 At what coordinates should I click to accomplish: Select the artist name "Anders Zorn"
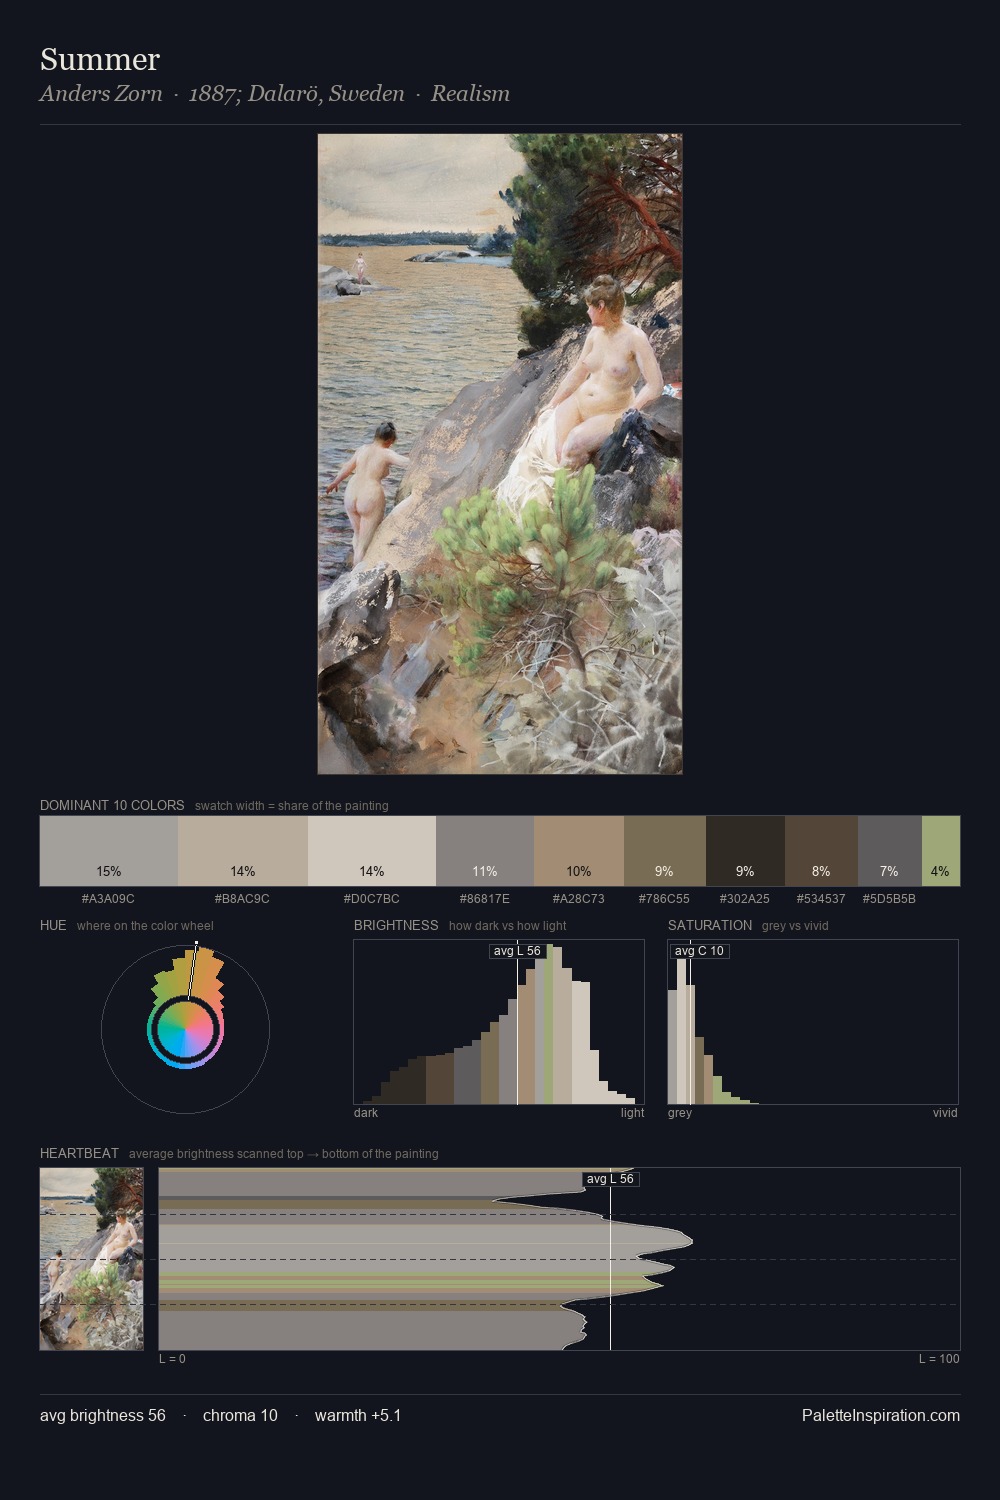[101, 93]
